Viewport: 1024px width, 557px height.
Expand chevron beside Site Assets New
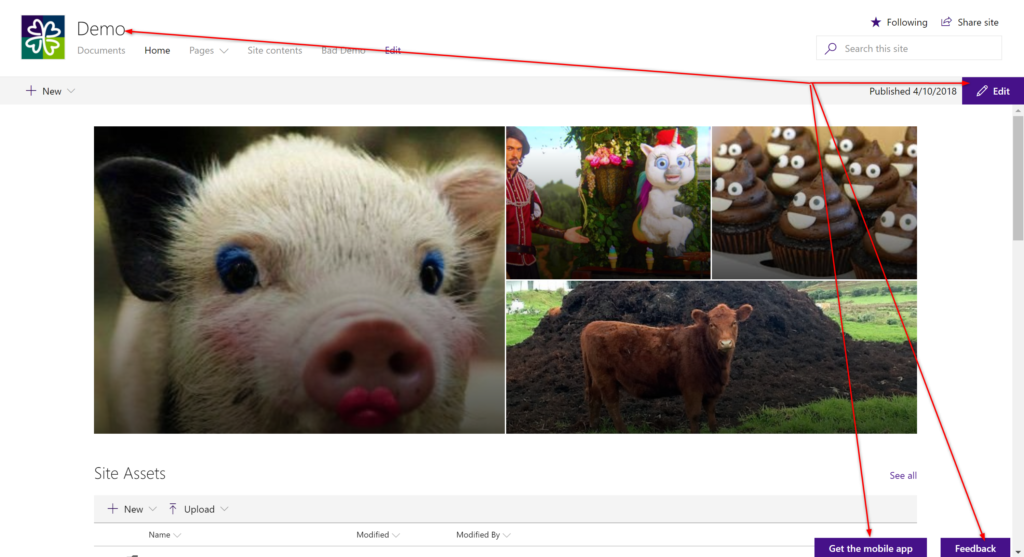pos(152,509)
